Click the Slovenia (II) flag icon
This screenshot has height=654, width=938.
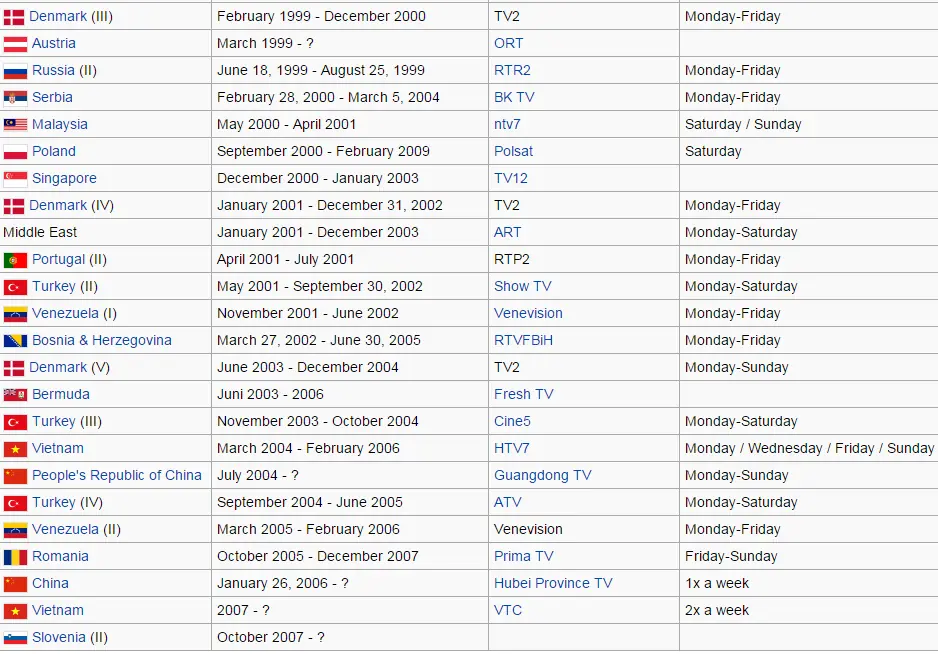tap(15, 638)
